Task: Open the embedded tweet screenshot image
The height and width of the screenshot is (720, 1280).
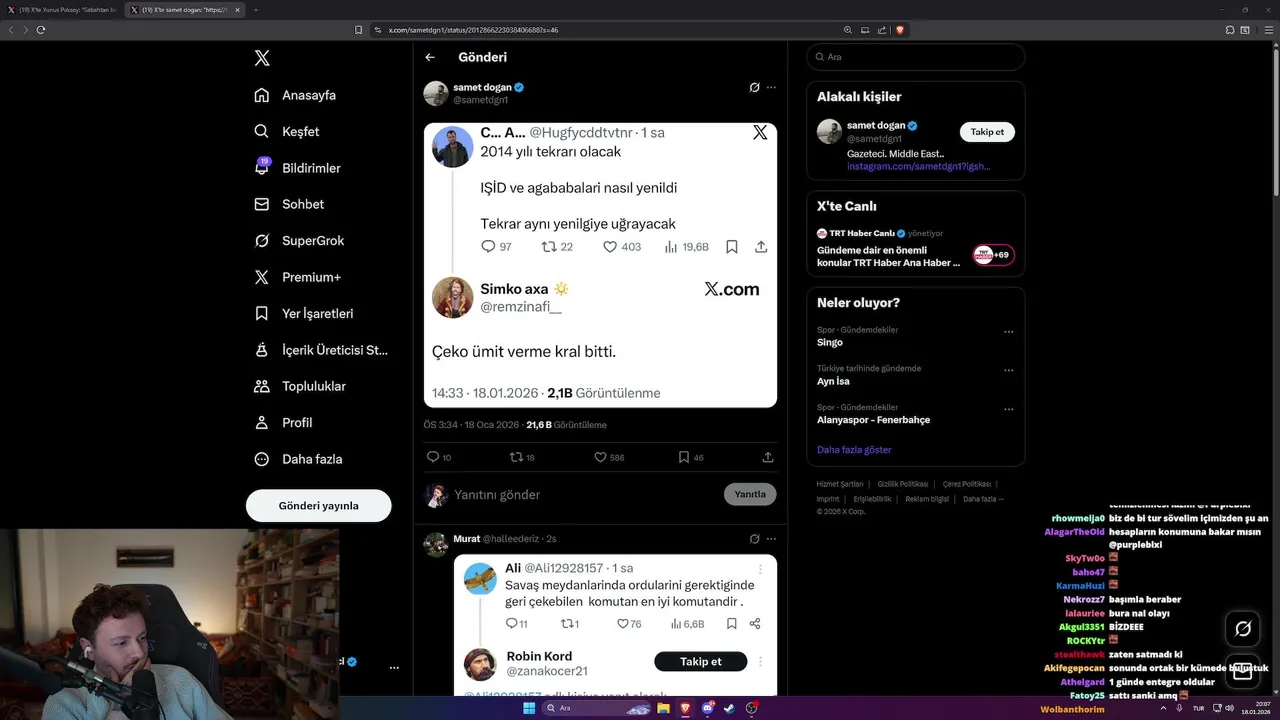Action: point(600,265)
